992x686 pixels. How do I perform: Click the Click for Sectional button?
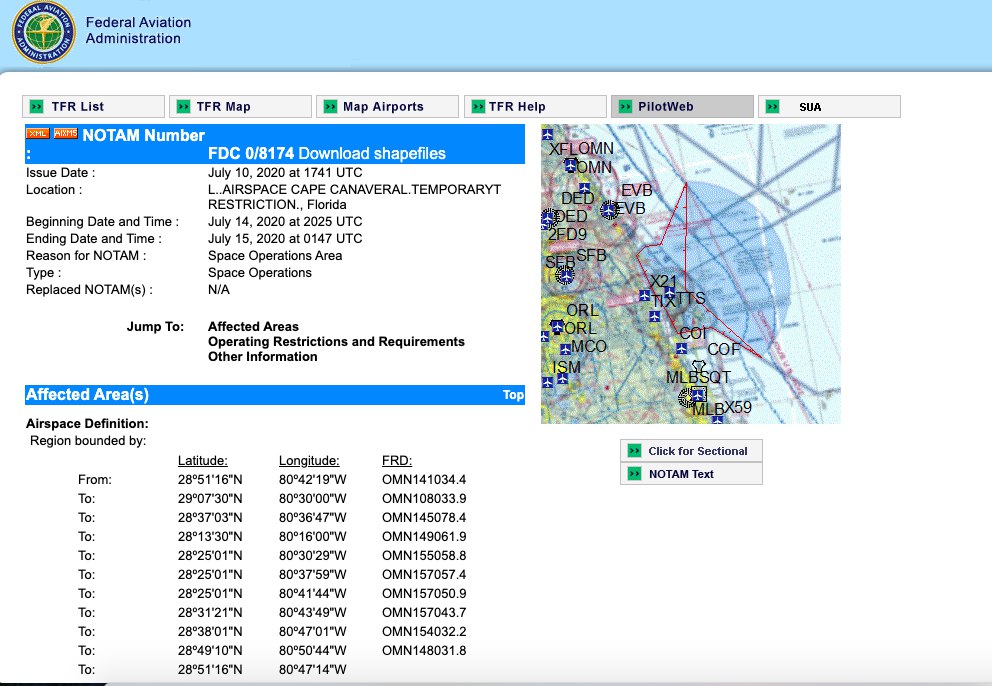(691, 451)
